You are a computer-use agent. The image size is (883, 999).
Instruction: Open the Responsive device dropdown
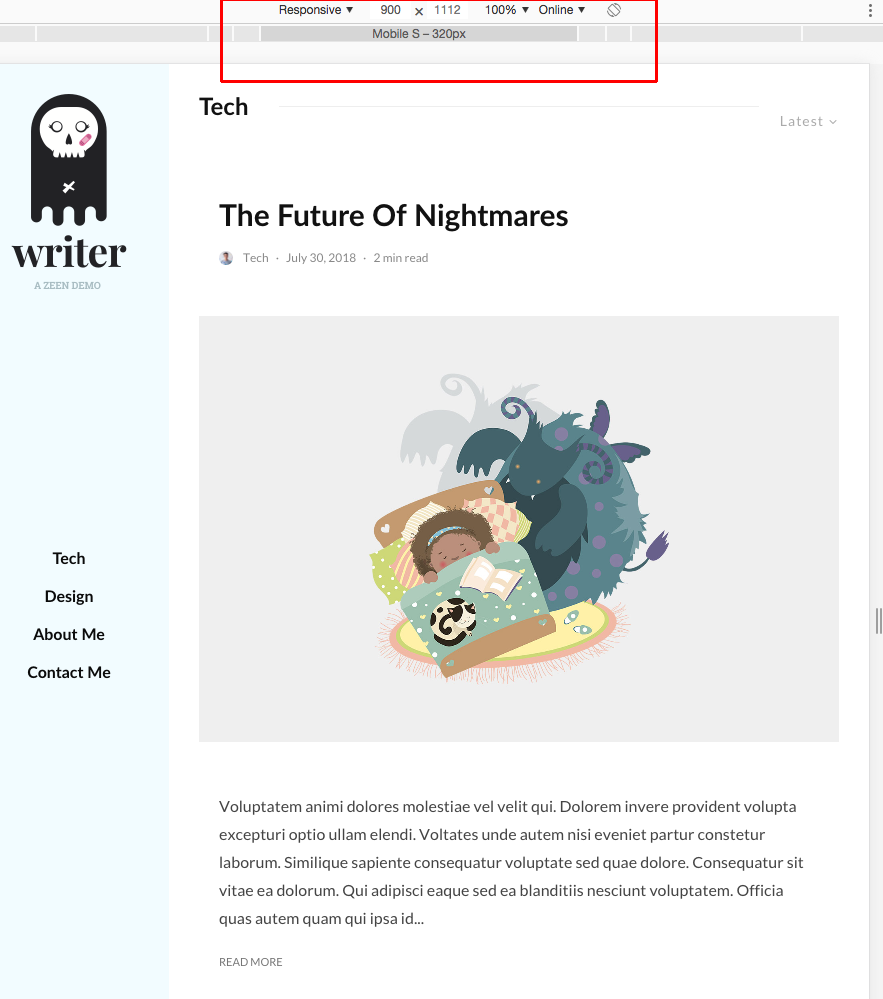pyautogui.click(x=316, y=10)
